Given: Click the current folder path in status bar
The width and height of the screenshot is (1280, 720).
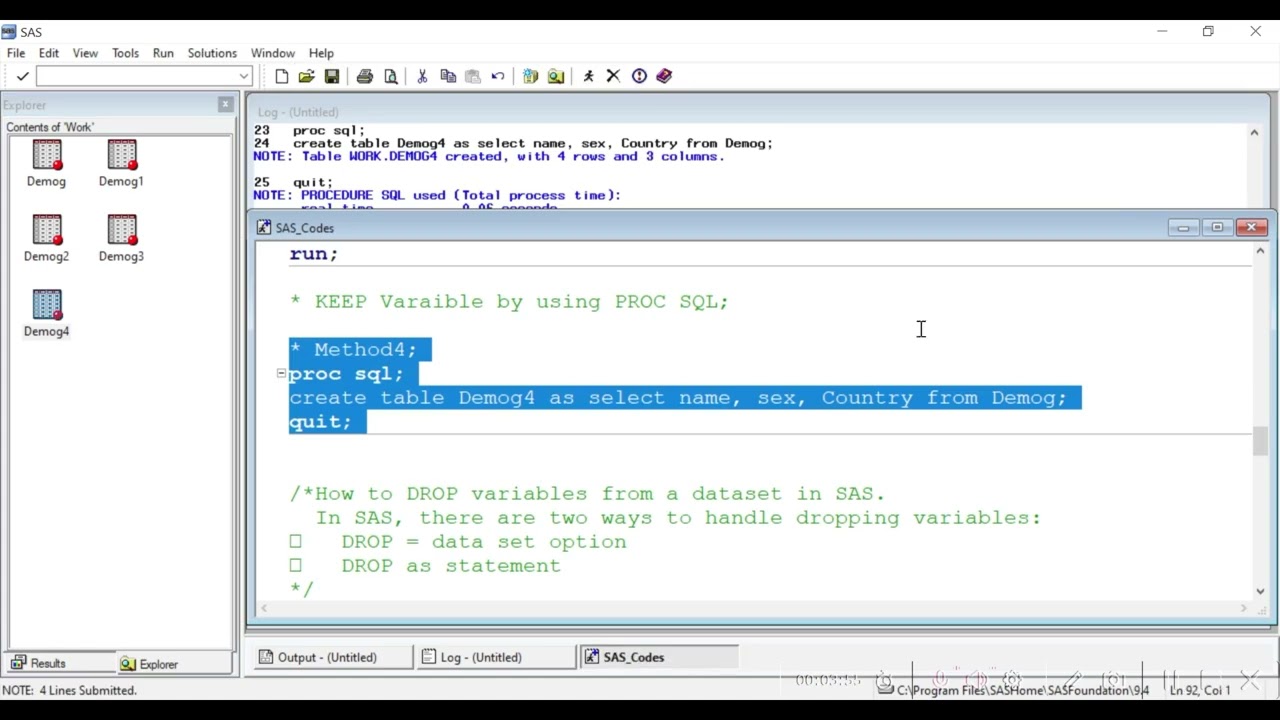Looking at the screenshot, I should click(x=1014, y=690).
